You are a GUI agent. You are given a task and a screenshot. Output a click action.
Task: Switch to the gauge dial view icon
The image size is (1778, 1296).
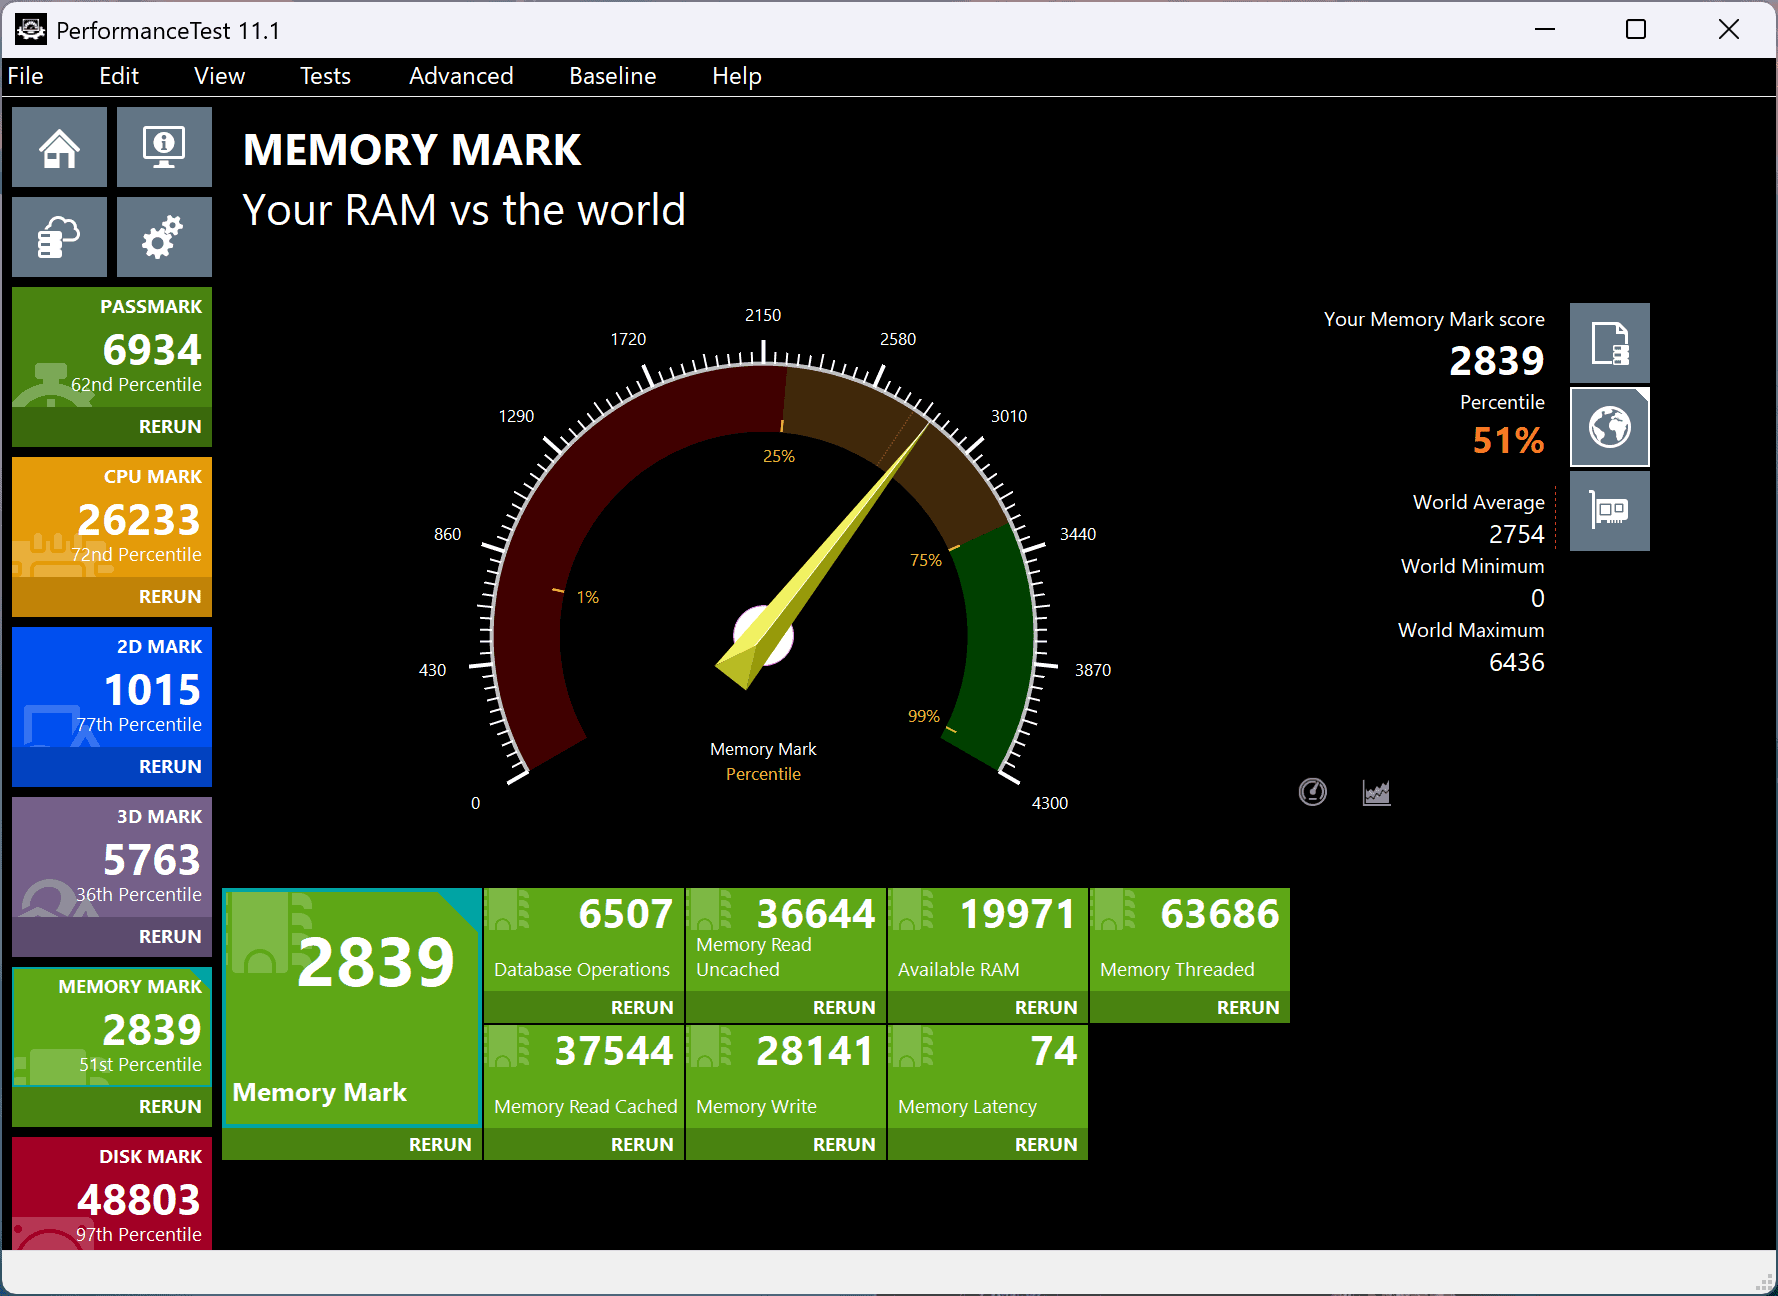[x=1313, y=792]
